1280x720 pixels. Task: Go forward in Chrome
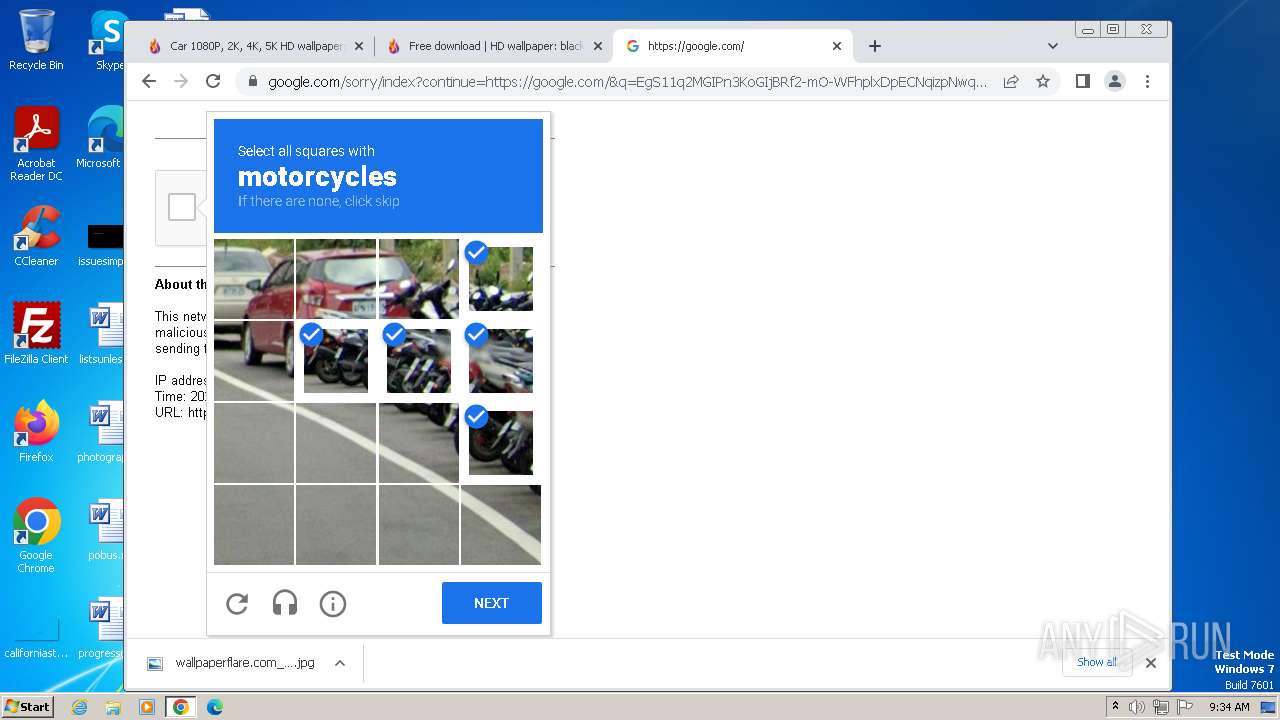coord(181,81)
